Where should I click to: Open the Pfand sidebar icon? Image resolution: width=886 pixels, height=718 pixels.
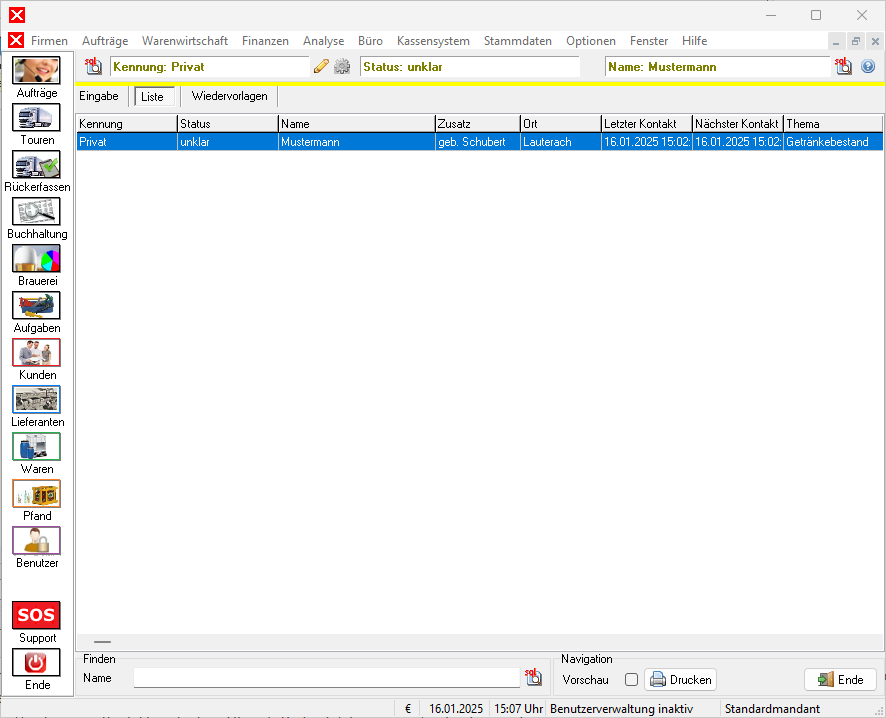coord(36,494)
